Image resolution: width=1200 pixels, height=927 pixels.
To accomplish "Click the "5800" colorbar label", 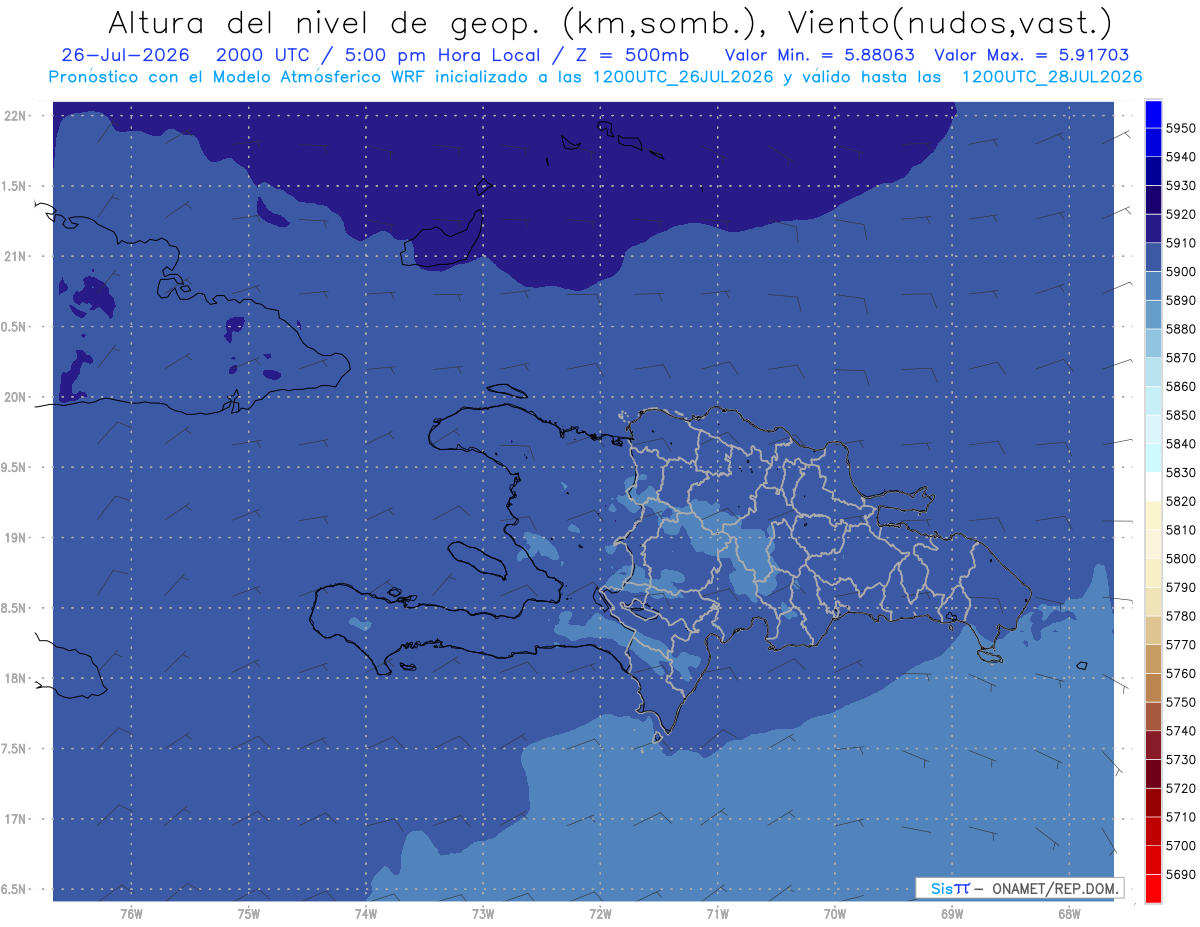I will coord(1181,558).
